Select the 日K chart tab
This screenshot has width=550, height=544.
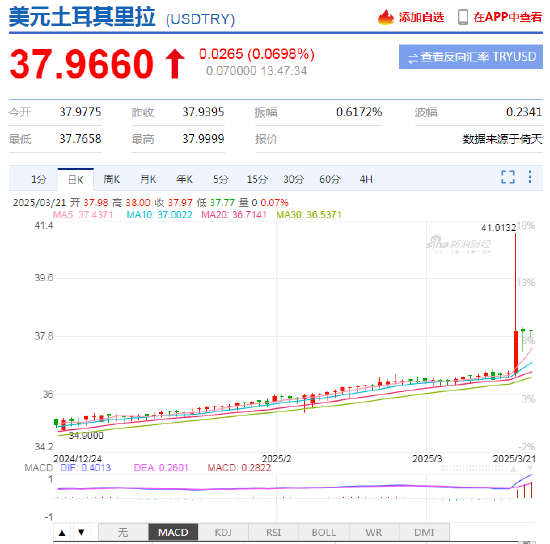coord(75,180)
